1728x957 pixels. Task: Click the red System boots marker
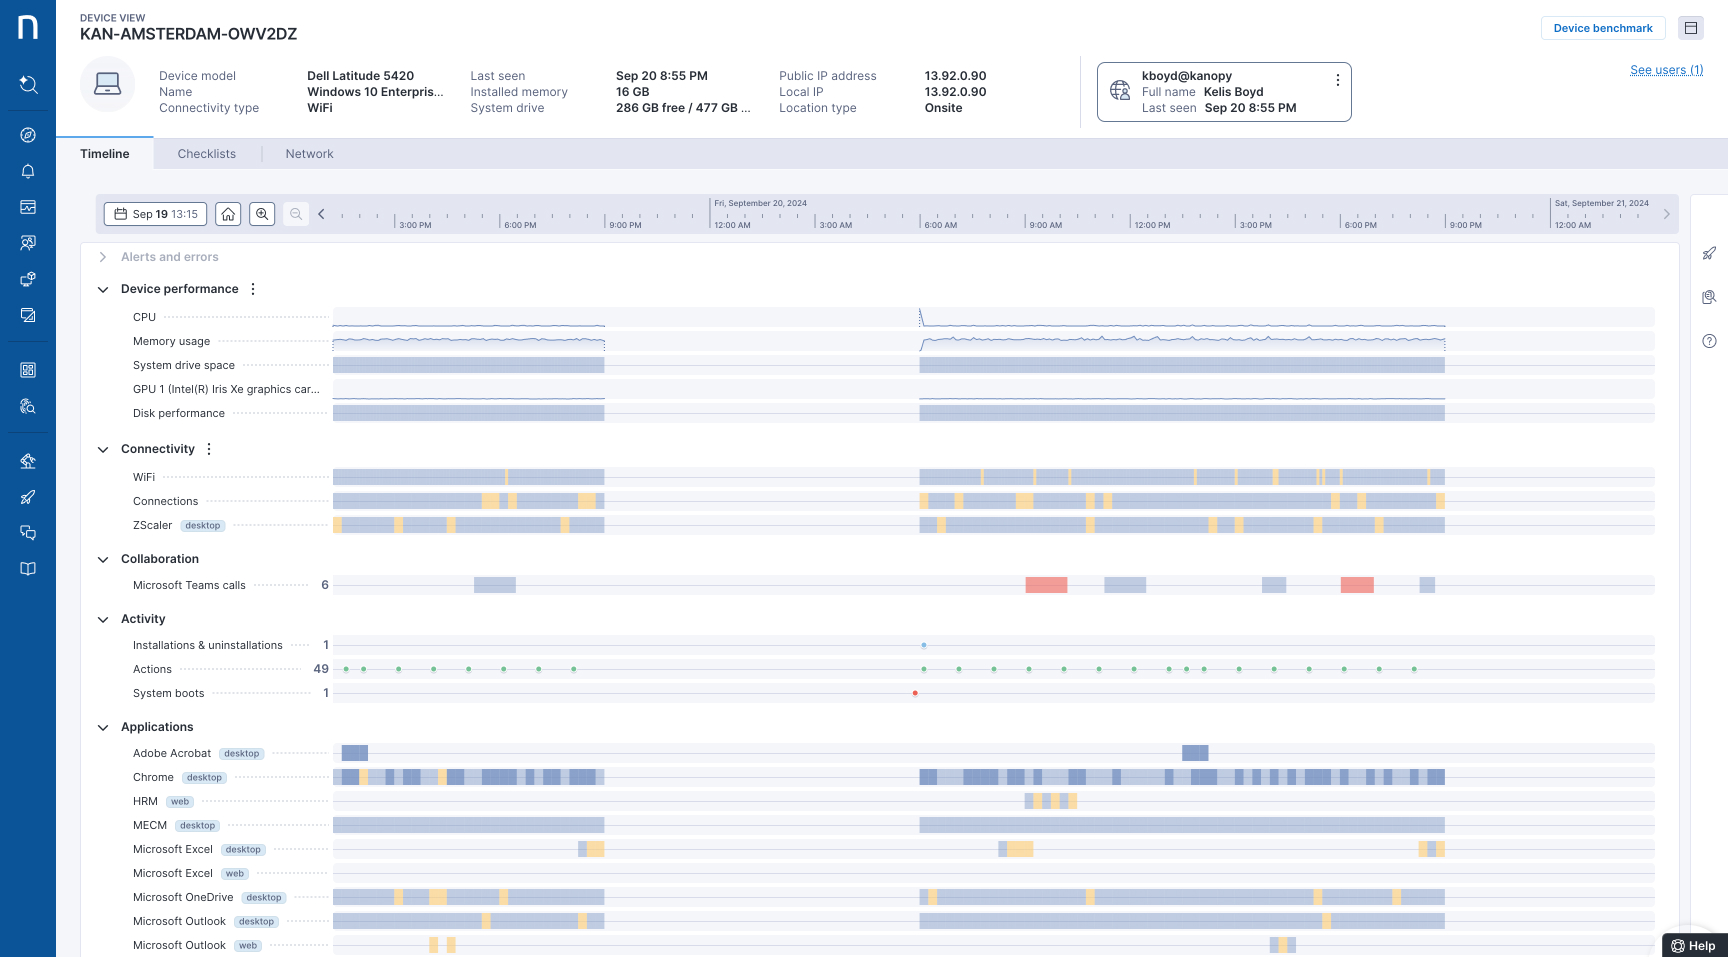915,693
